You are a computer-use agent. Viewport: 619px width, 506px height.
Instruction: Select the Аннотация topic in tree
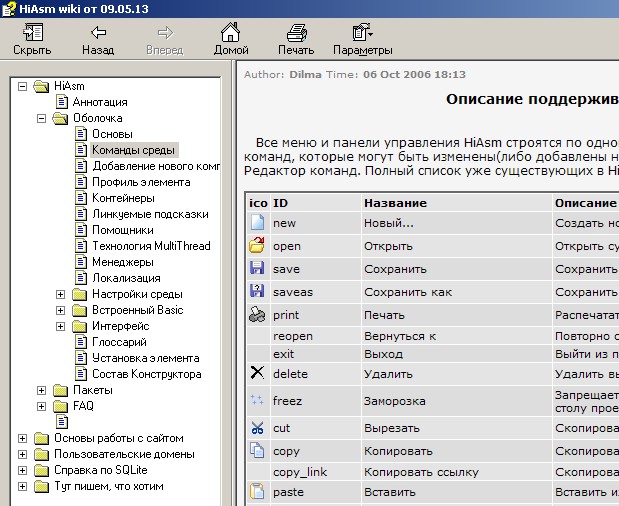point(99,102)
